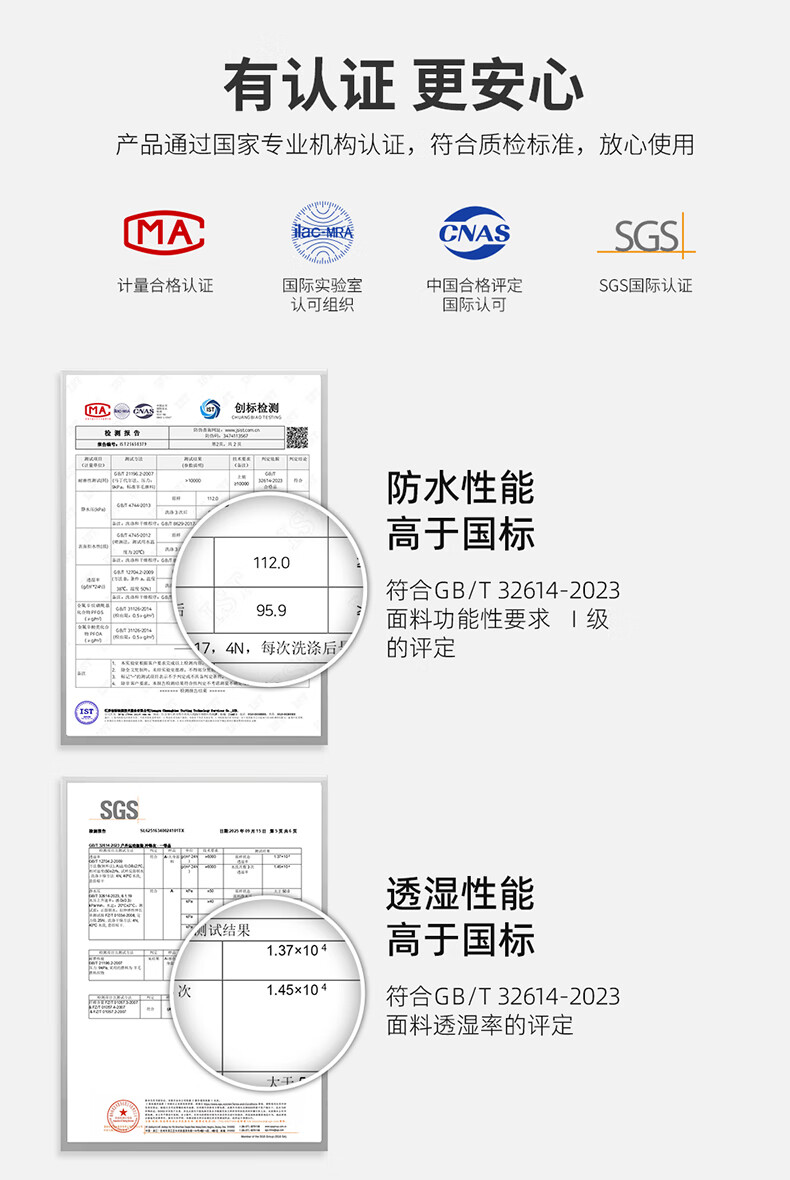This screenshot has height=1180, width=790.
Task: Click 高于国标 under 防水性能
Action: [460, 534]
